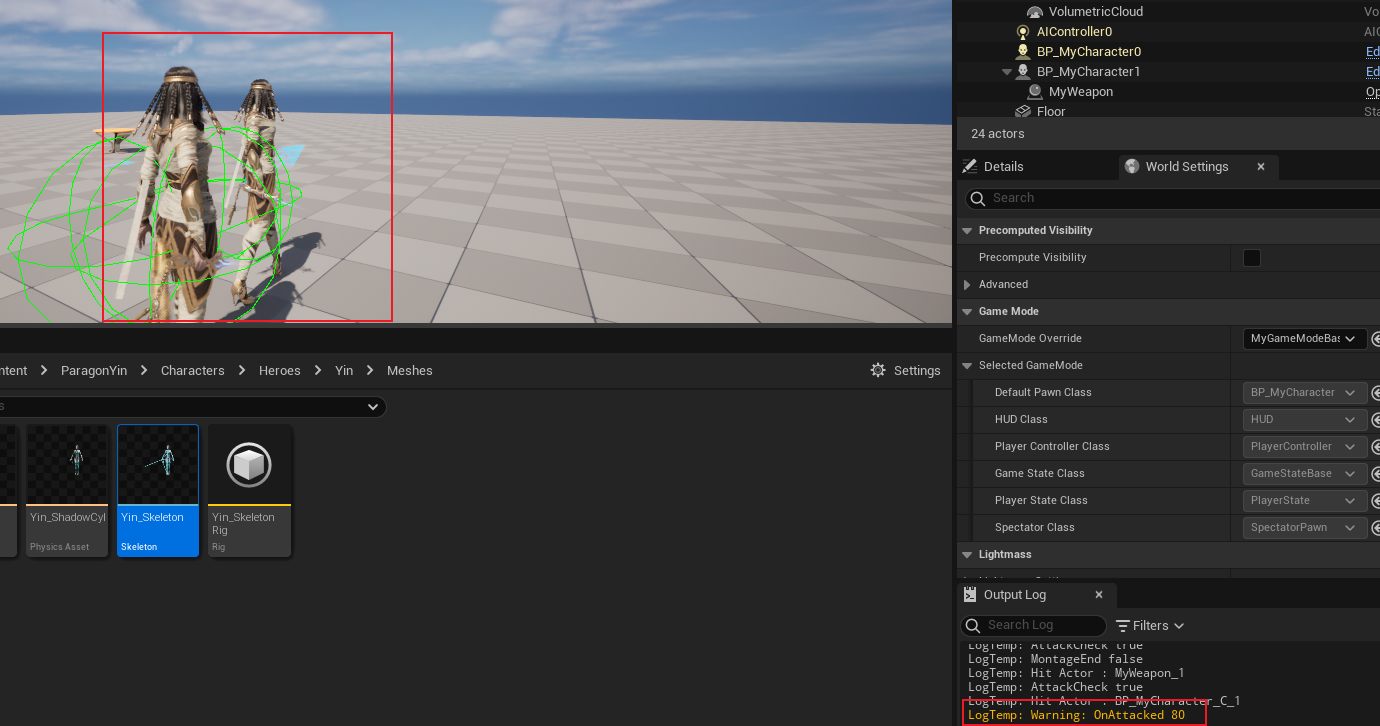Click the Output Log terminal icon
Image resolution: width=1380 pixels, height=726 pixels.
click(970, 594)
